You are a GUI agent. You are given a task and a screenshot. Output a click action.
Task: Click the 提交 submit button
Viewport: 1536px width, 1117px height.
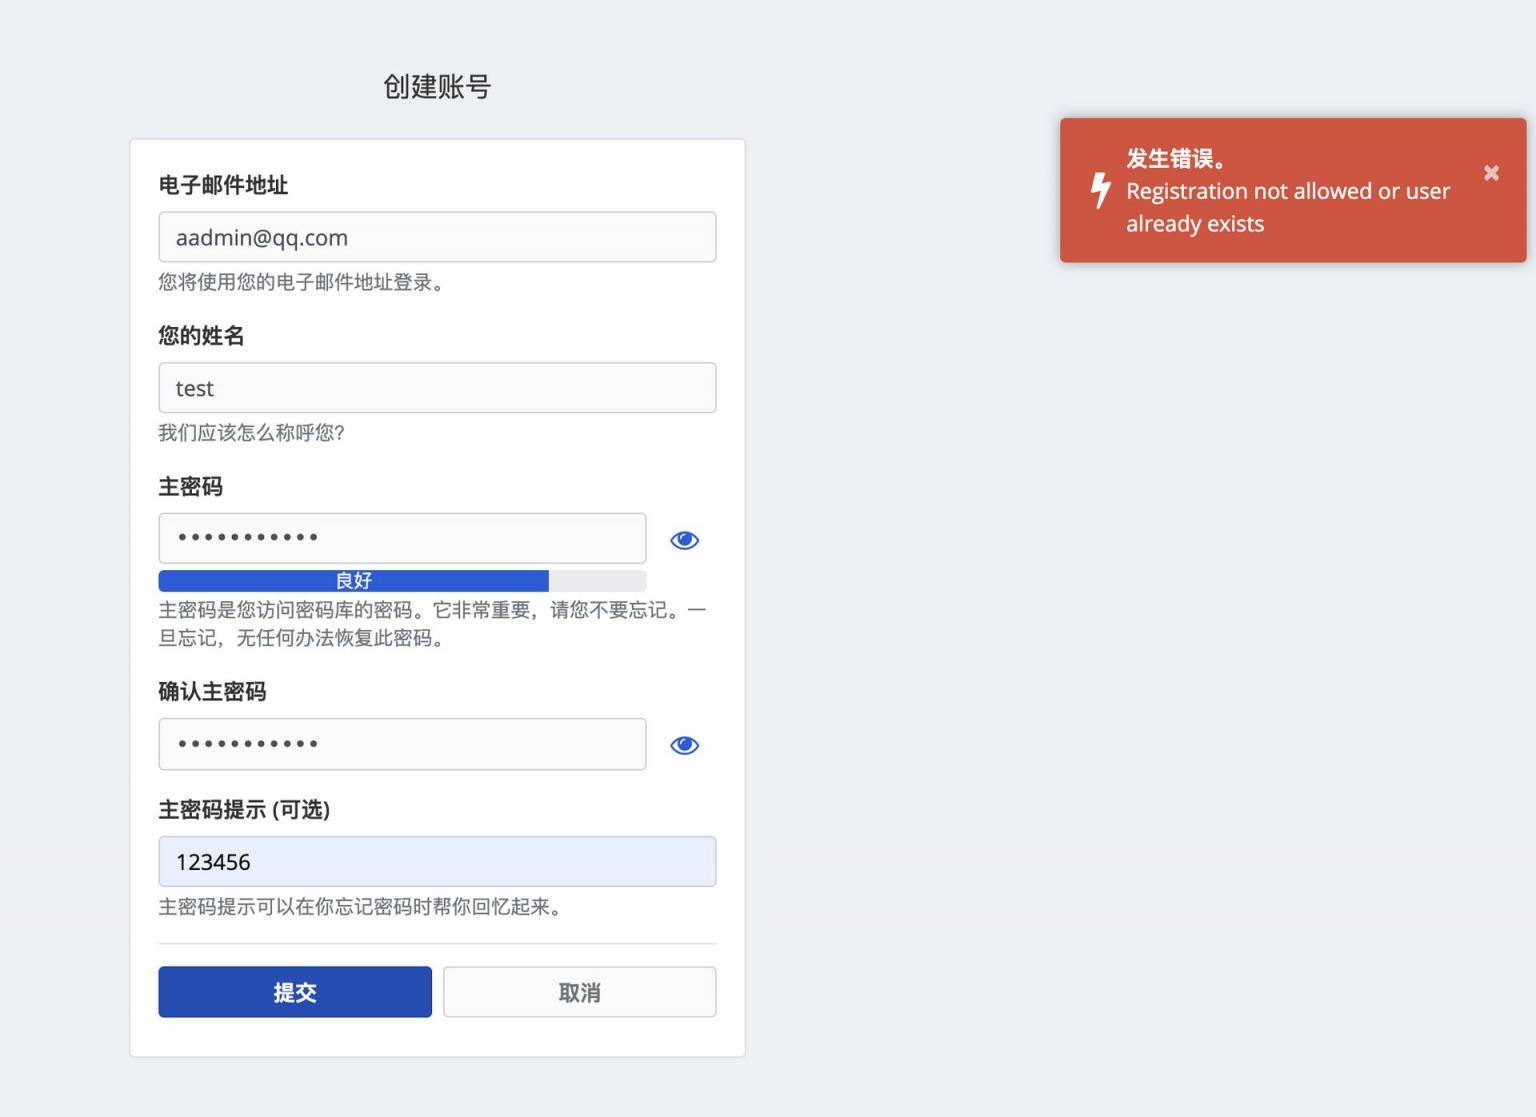click(295, 992)
